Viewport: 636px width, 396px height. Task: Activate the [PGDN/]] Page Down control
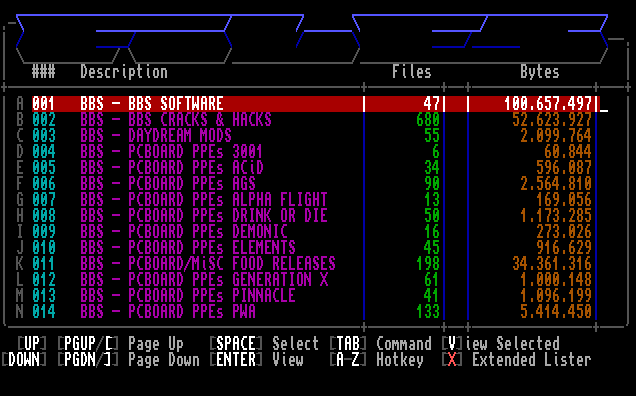click(x=129, y=360)
